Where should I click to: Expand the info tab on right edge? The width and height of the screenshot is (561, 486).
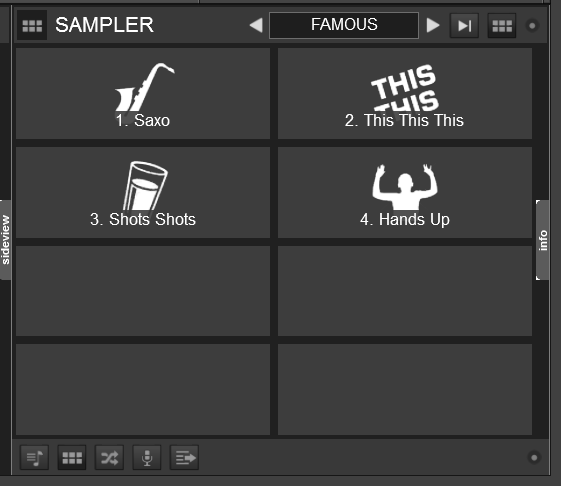(543, 240)
